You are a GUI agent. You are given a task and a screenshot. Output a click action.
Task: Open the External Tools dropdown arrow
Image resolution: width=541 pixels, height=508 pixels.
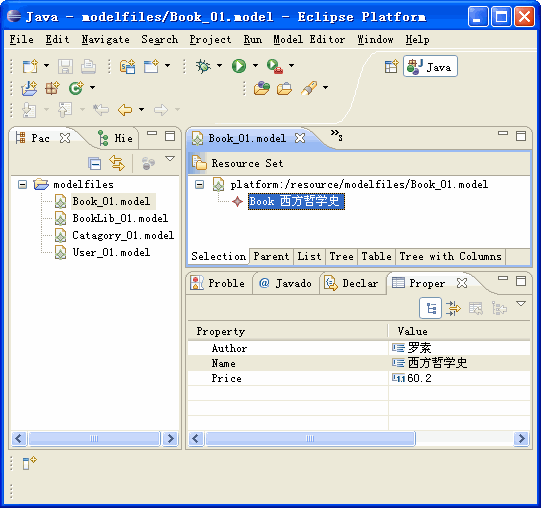[292, 66]
